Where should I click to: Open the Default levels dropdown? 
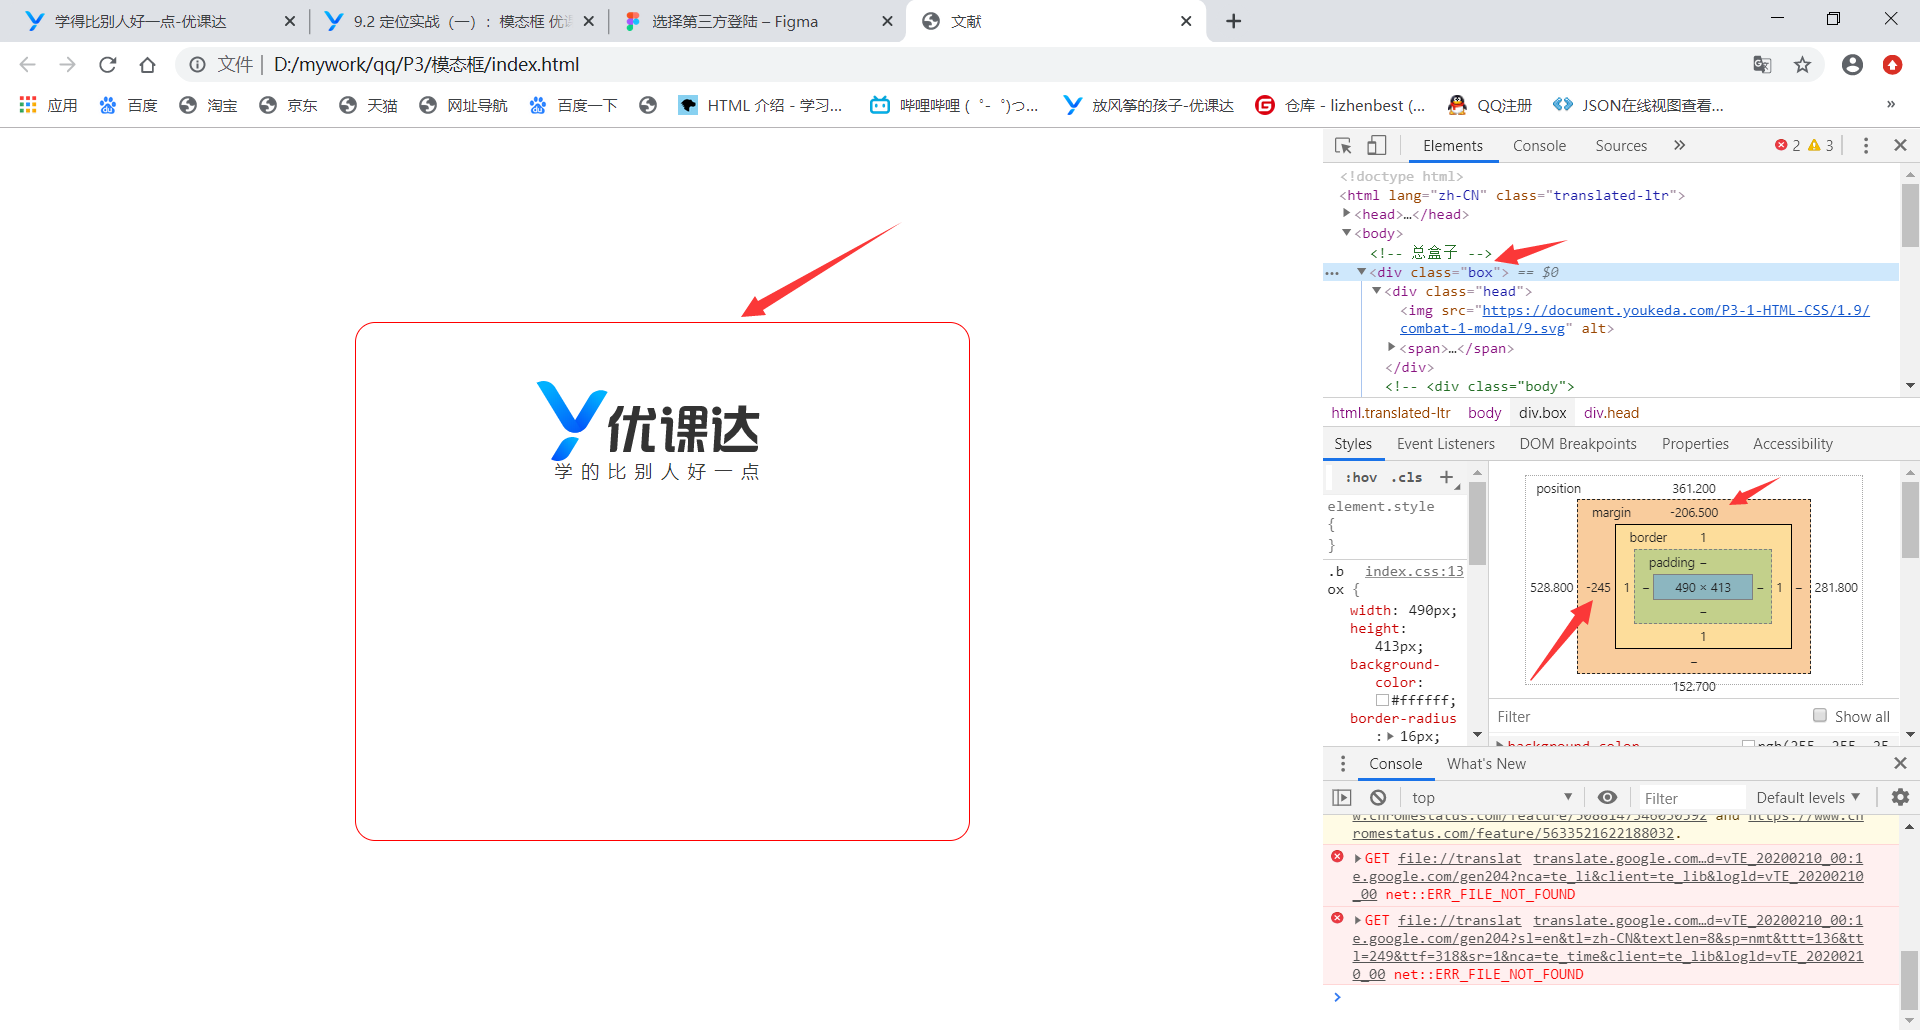coord(1808,798)
